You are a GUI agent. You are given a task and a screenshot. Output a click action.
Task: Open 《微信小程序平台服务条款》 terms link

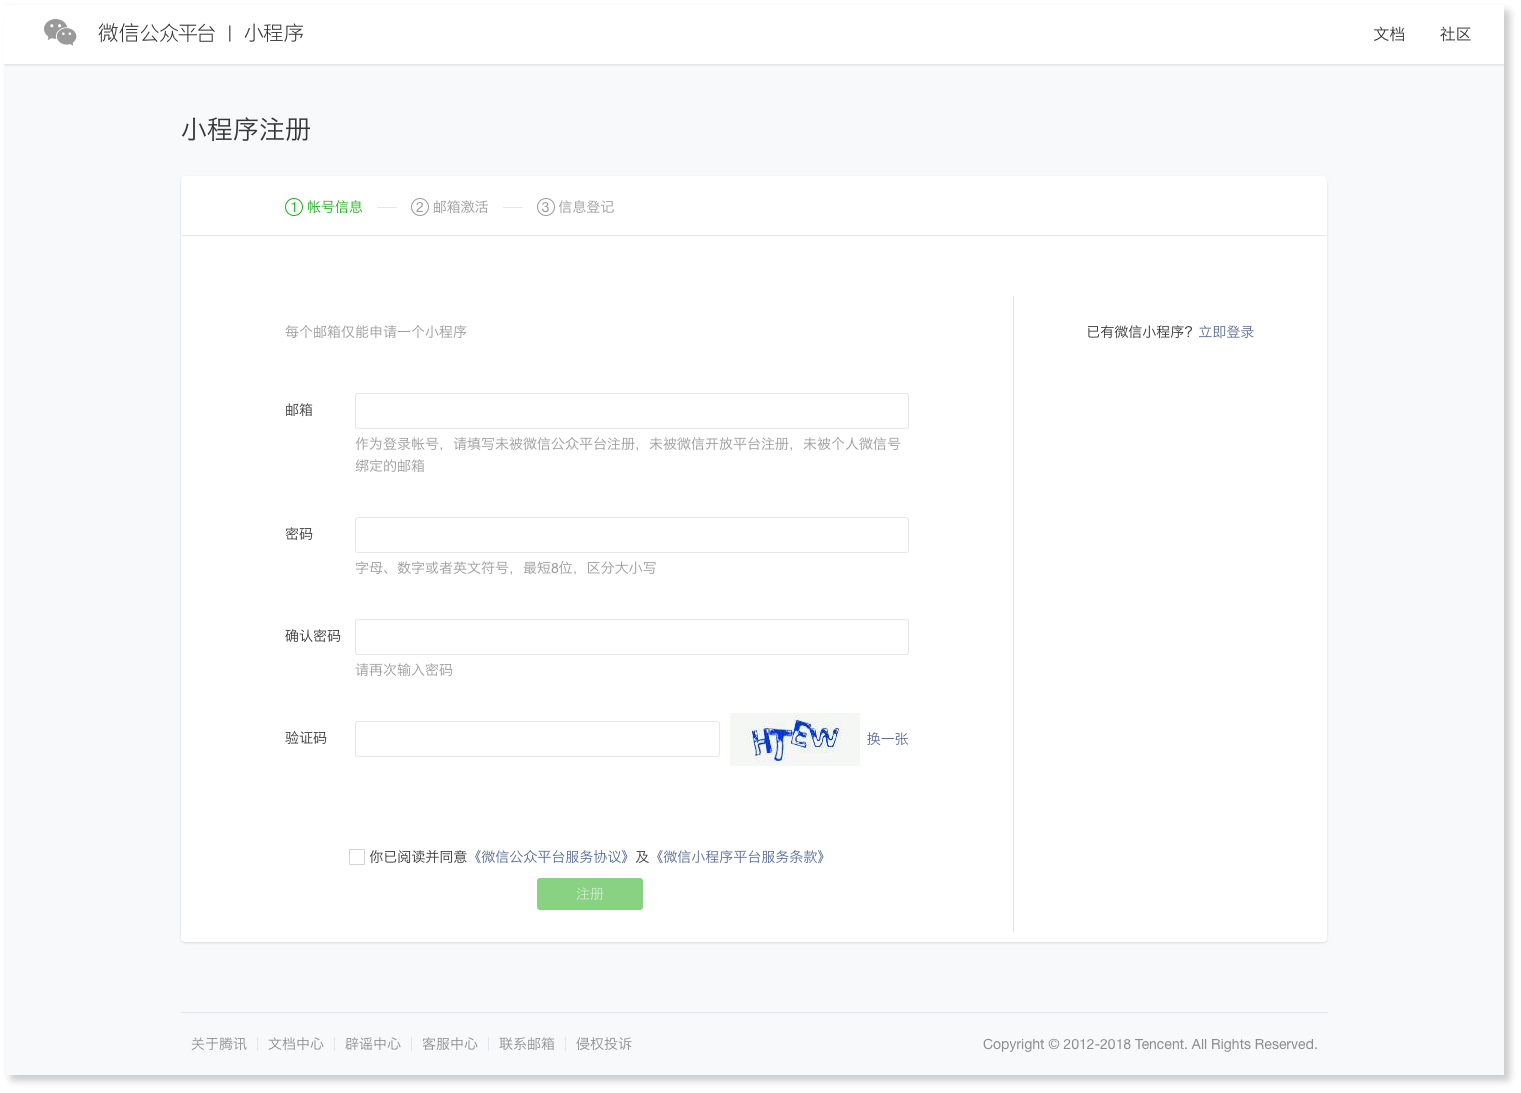[740, 856]
